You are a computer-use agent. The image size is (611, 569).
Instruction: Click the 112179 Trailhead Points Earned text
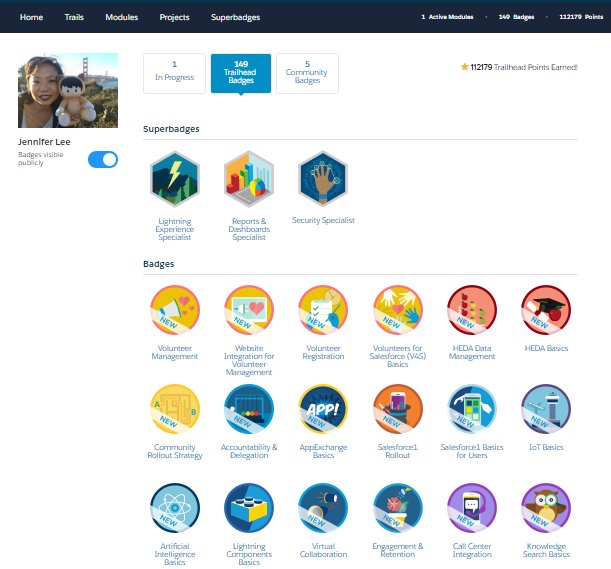coord(524,67)
